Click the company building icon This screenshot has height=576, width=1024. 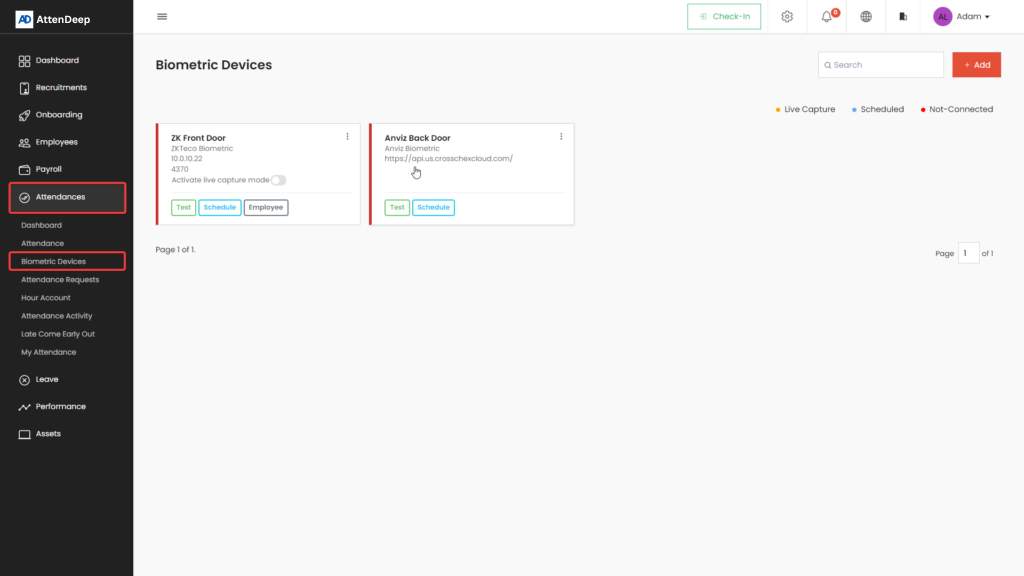click(903, 17)
